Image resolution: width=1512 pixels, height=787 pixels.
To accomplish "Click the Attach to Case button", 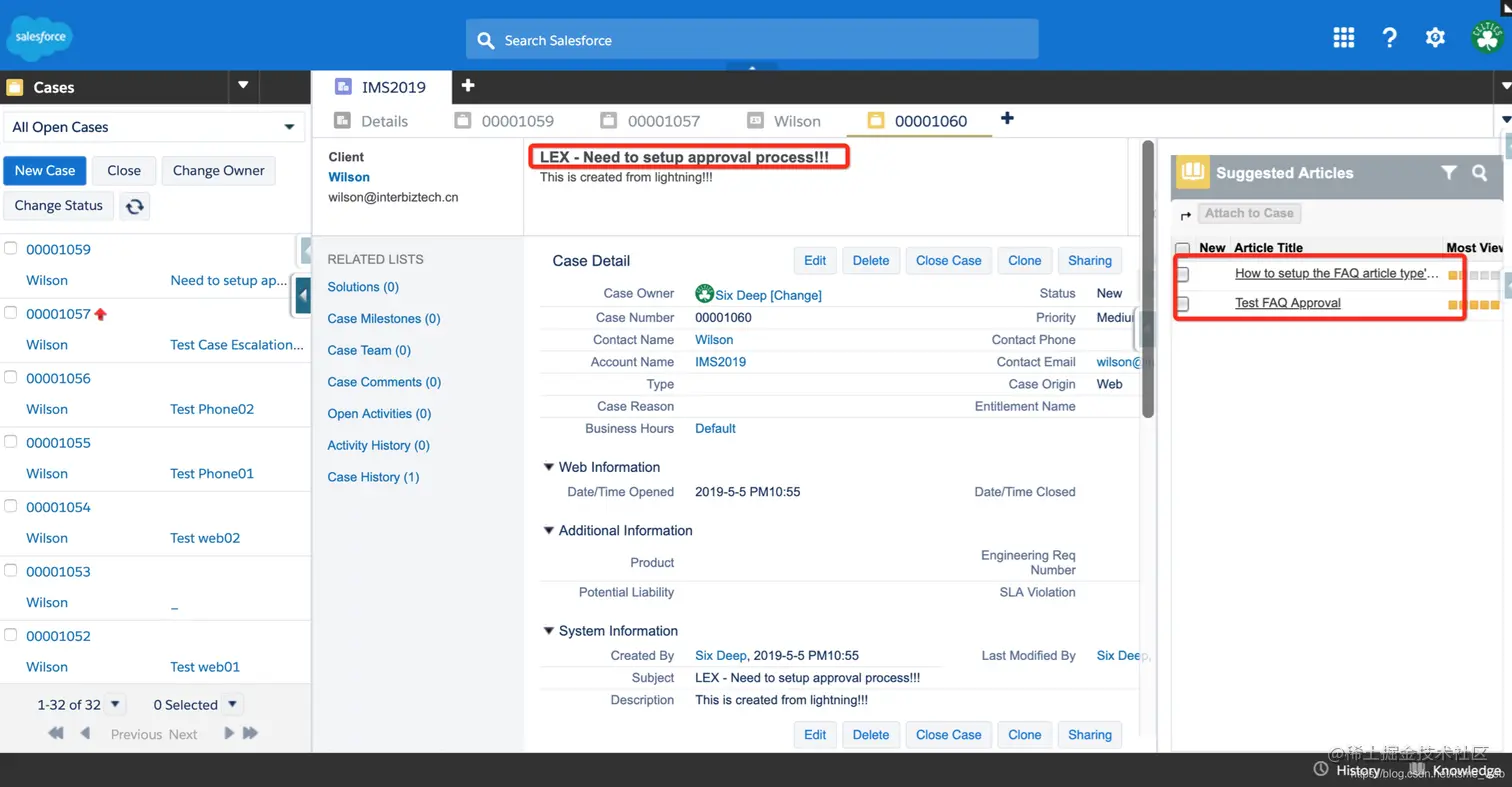I will click(x=1249, y=213).
